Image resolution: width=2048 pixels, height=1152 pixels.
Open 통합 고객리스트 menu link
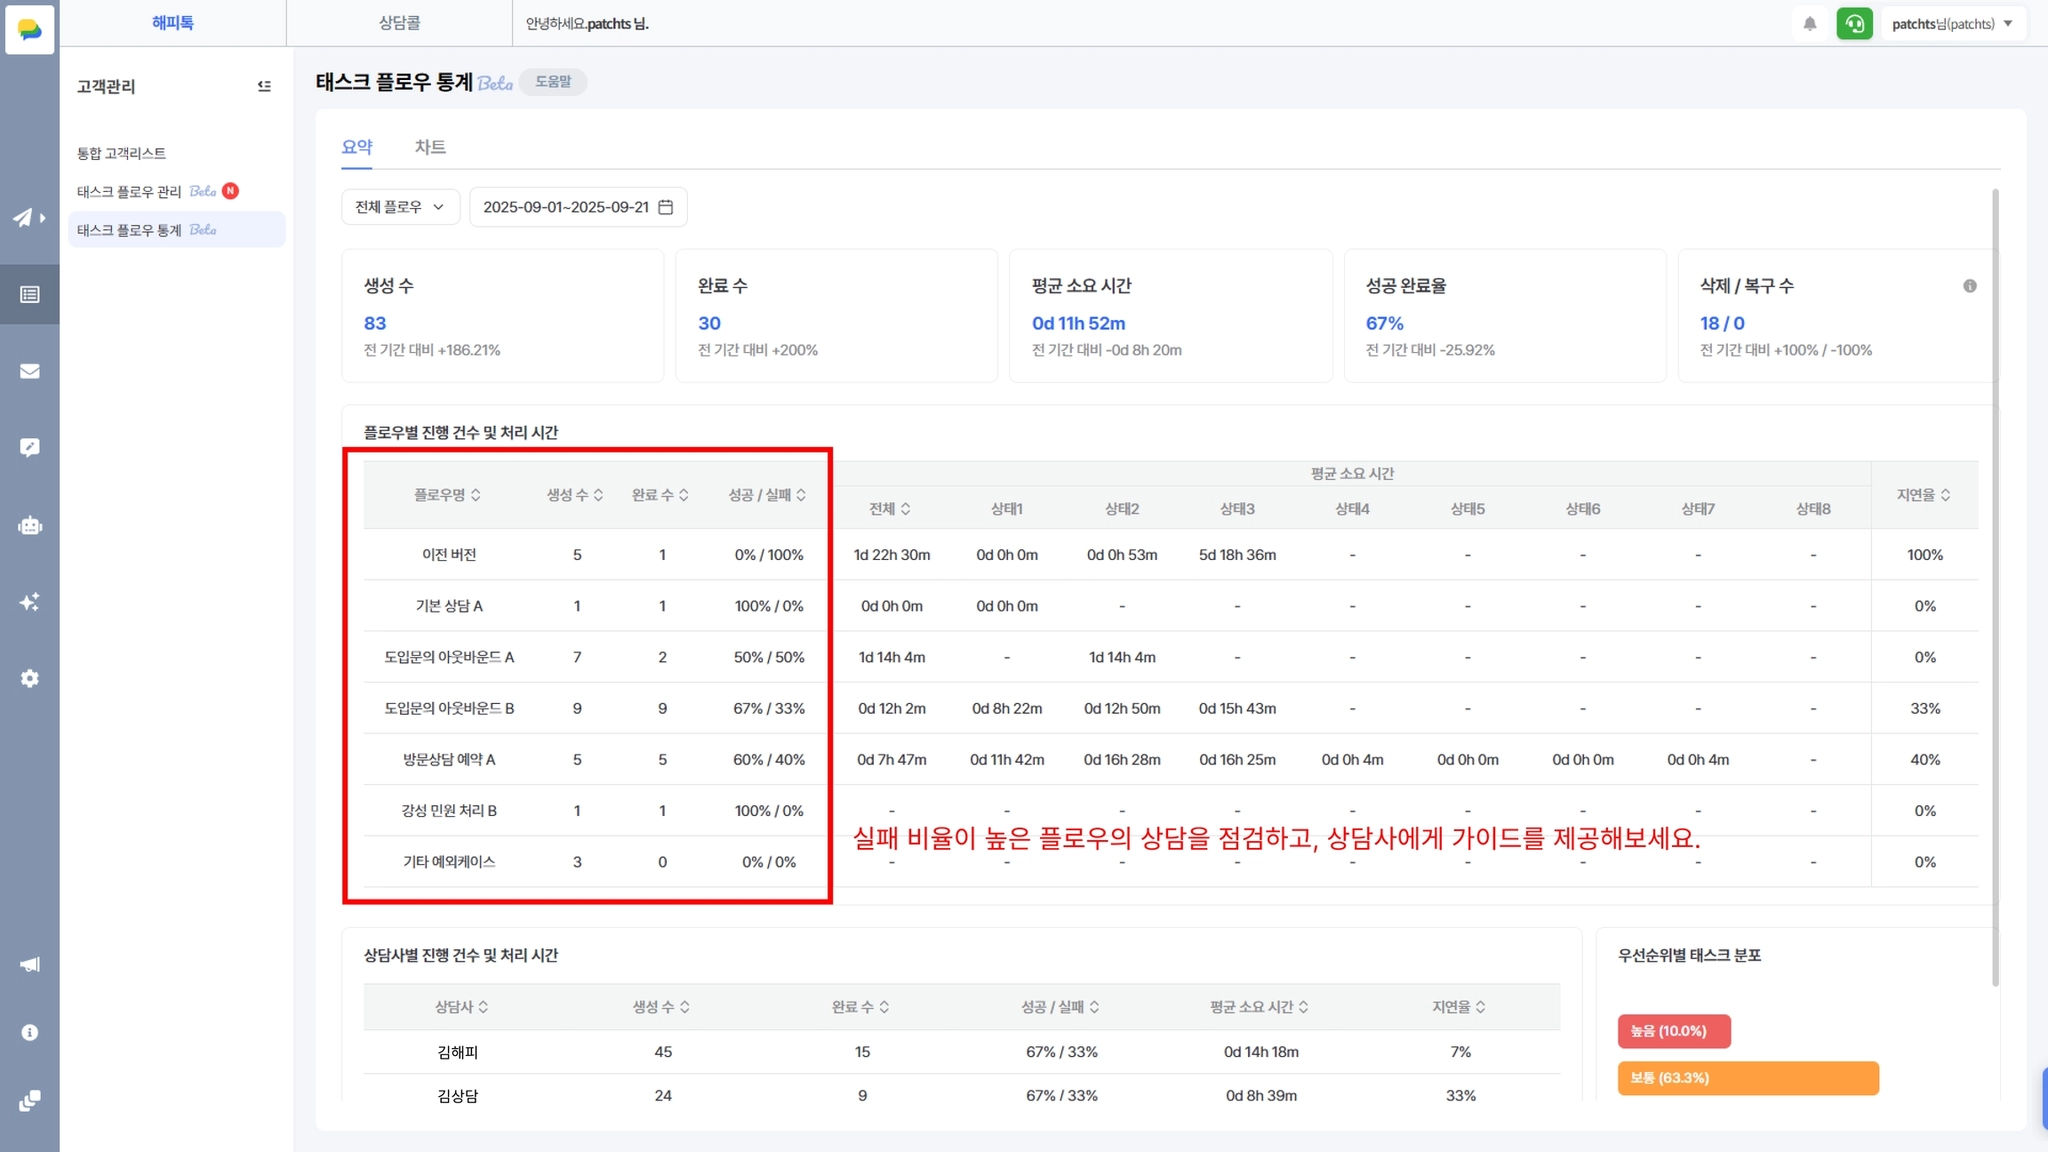pos(122,153)
